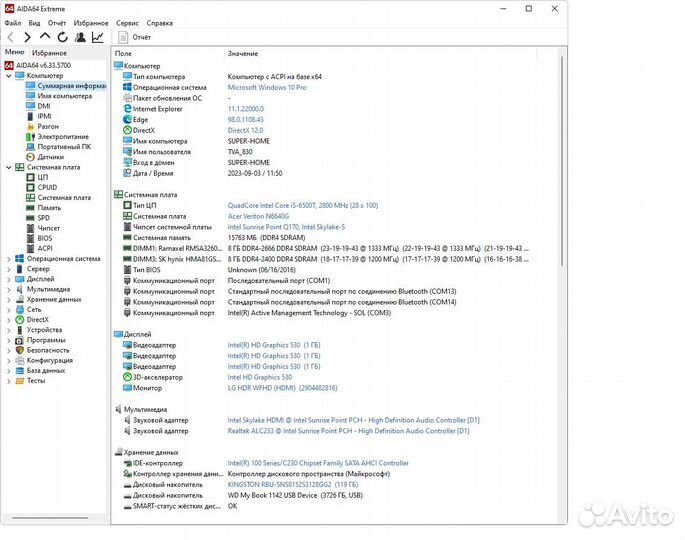
Task: Collapse the Системная плата tree node
Action: point(9,167)
